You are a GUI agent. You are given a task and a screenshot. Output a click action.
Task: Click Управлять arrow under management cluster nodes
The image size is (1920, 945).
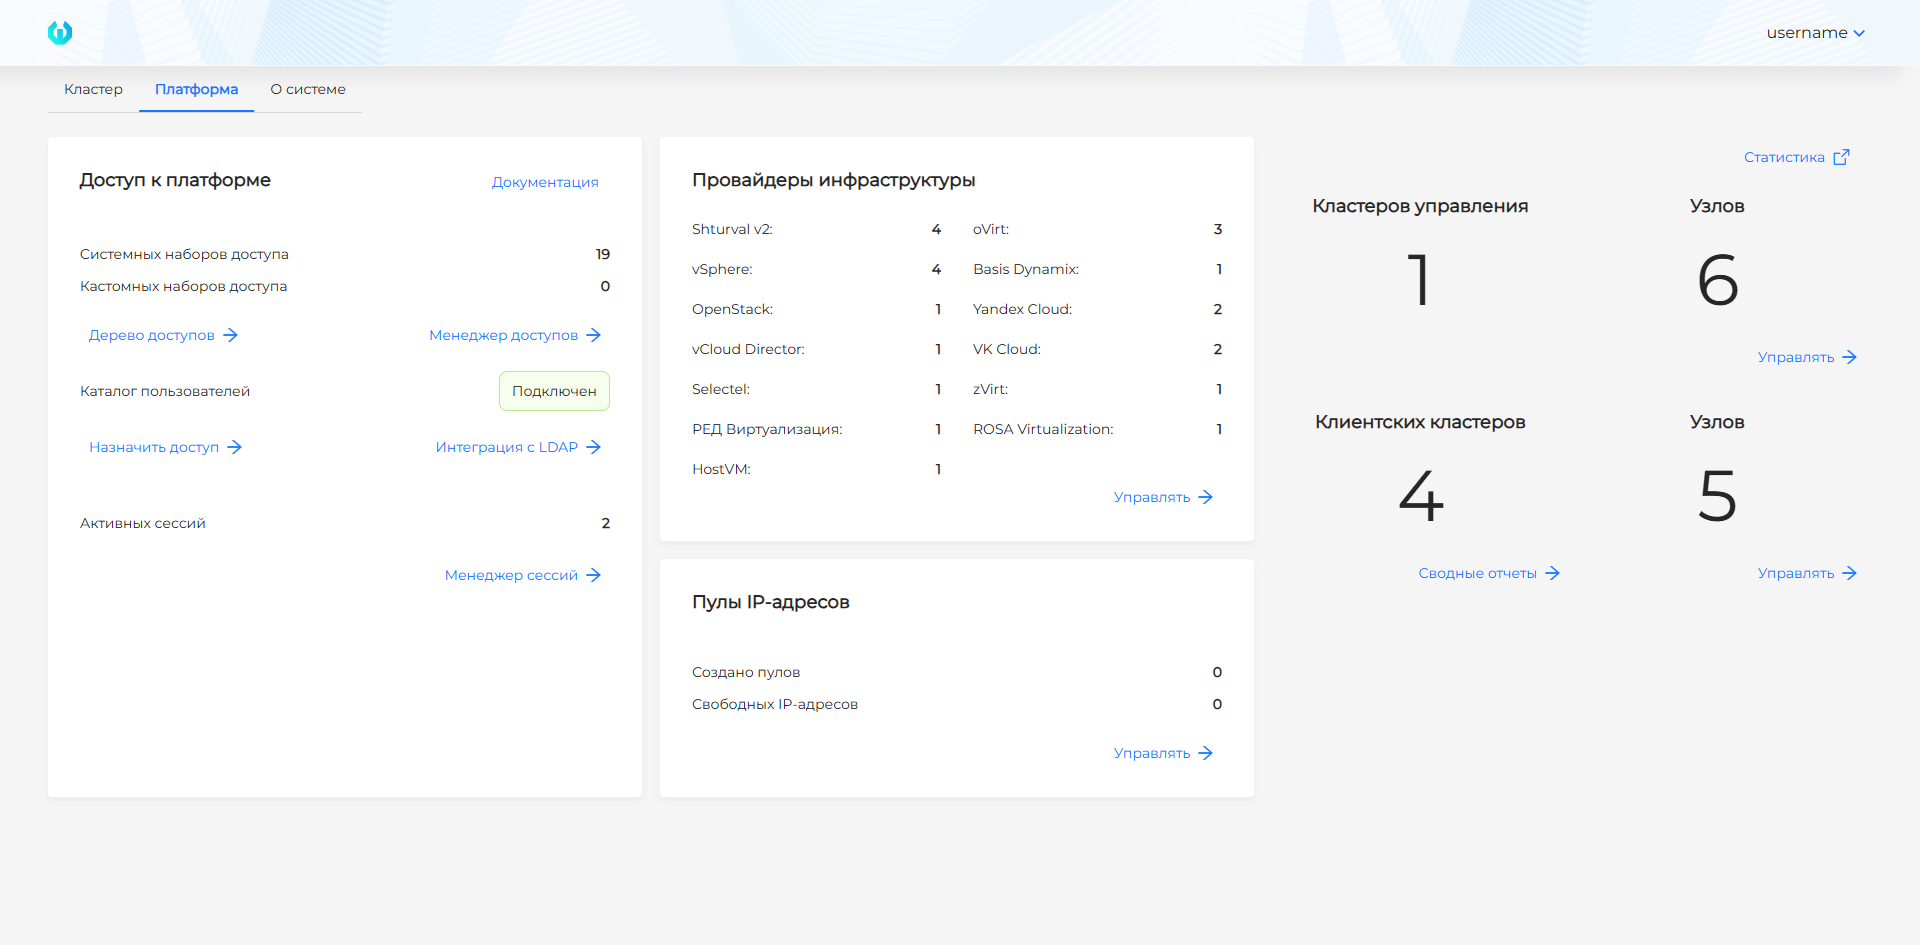(1850, 357)
